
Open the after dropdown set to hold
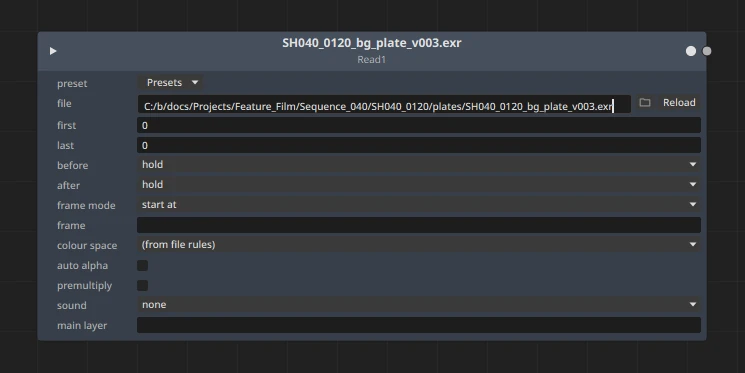[419, 185]
